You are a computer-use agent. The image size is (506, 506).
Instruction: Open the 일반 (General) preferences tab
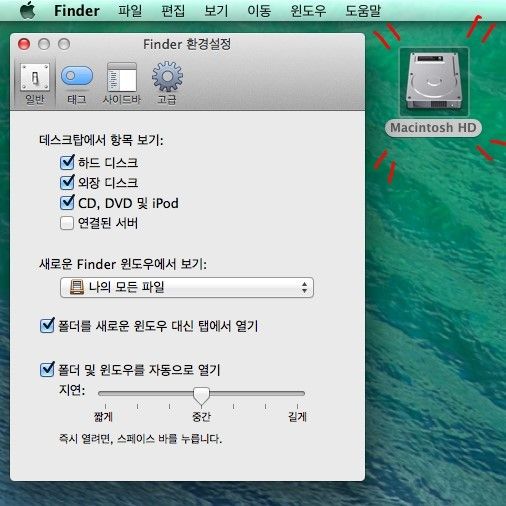click(35, 84)
